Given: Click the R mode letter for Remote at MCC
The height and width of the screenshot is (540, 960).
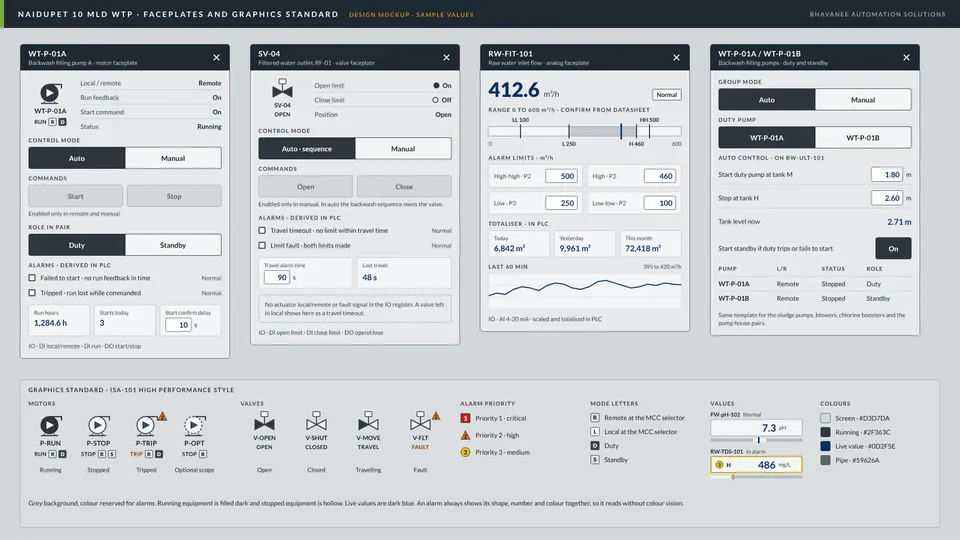Looking at the screenshot, I should pos(594,418).
